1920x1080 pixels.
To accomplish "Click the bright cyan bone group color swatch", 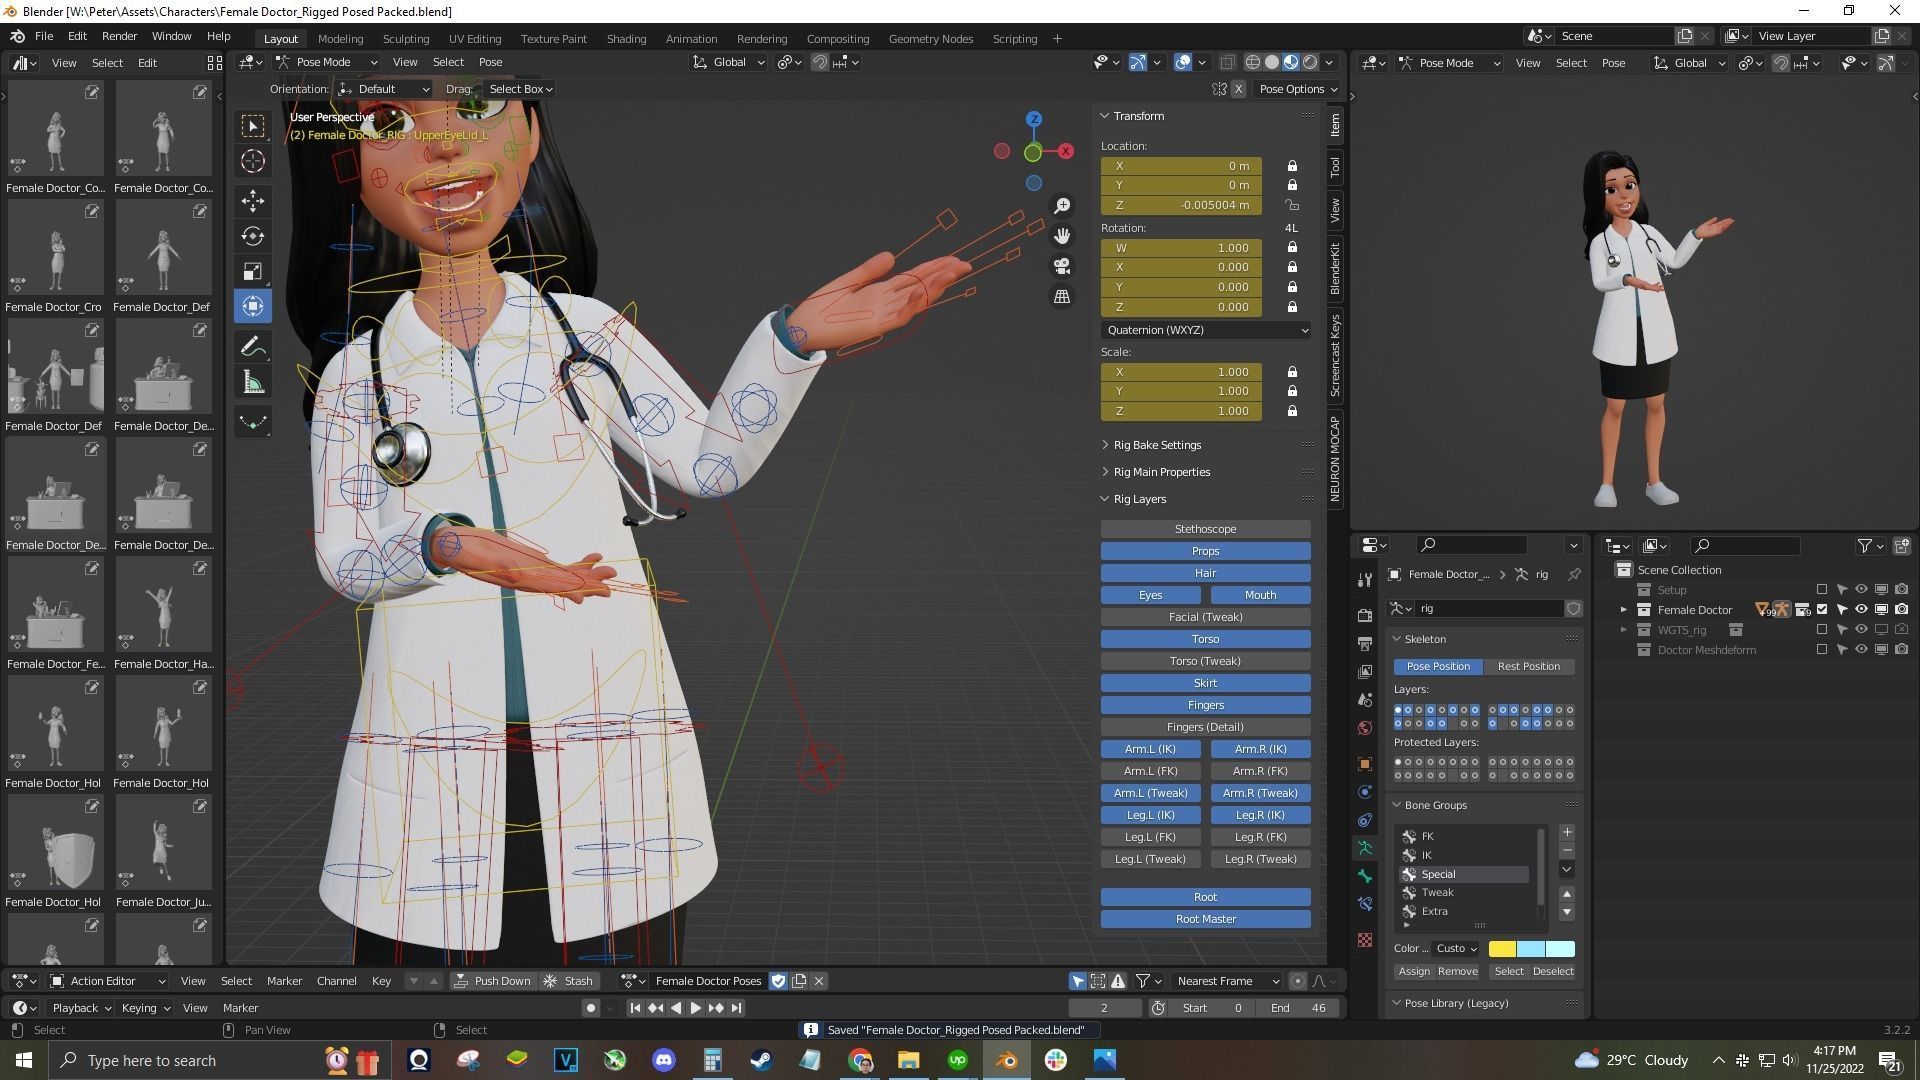I will pyautogui.click(x=1560, y=949).
